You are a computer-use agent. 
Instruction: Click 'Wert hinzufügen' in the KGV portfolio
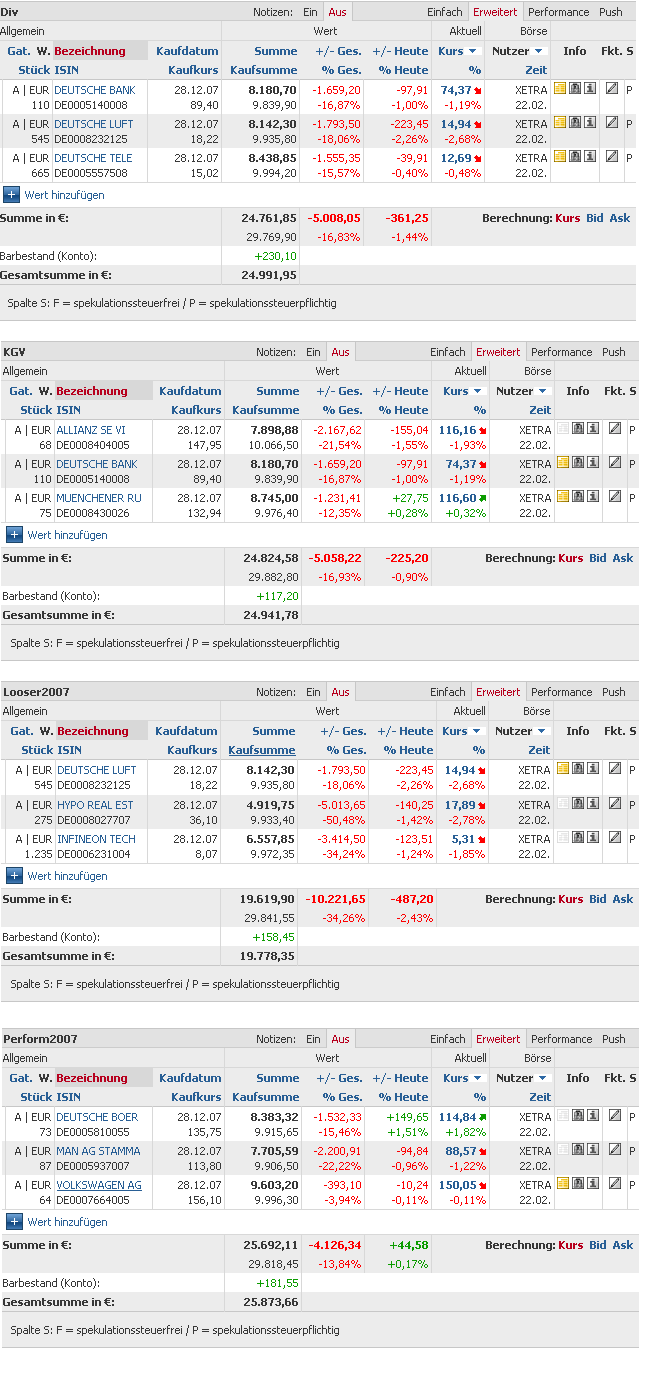[67, 535]
